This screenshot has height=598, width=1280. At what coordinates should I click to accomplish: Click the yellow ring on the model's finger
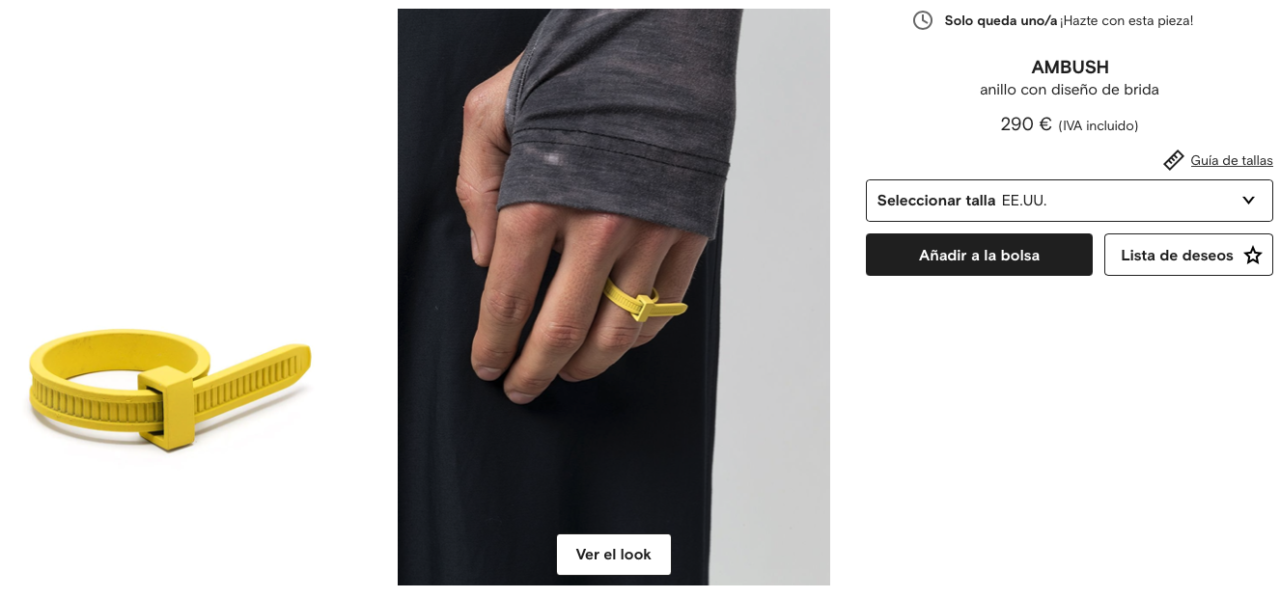(645, 300)
